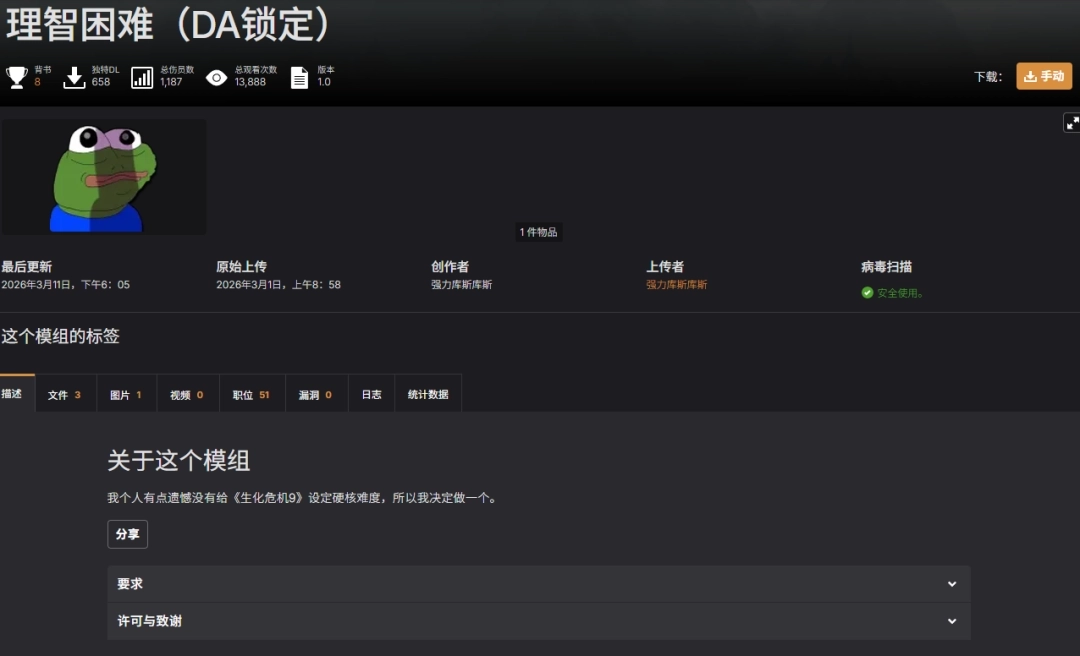Open the 图片 images tab
This screenshot has width=1080, height=656.
click(125, 395)
